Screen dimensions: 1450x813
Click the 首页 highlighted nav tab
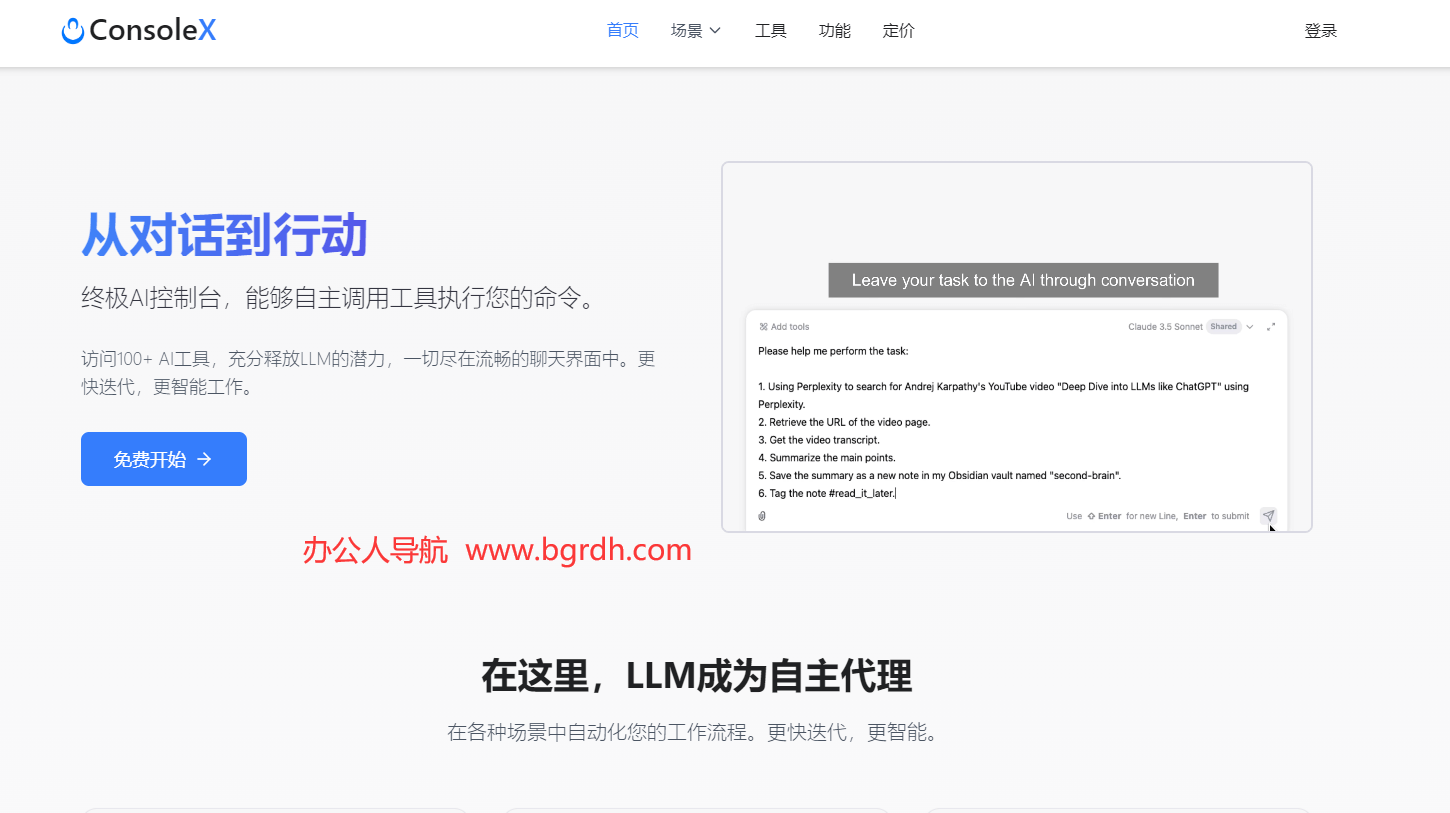click(622, 30)
